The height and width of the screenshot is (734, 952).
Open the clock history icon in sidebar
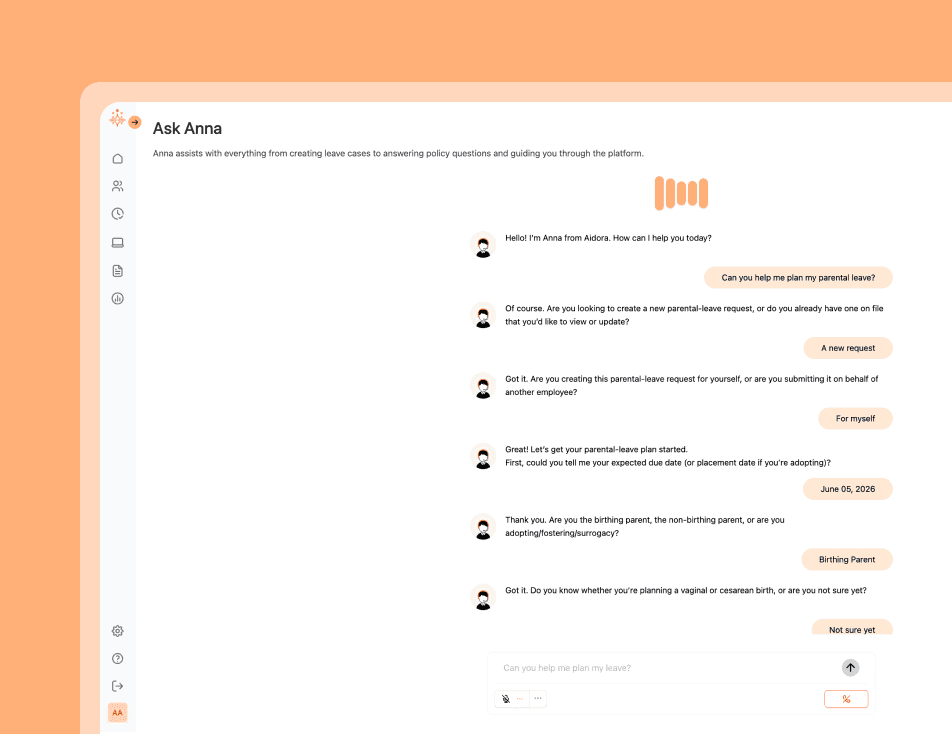click(118, 214)
